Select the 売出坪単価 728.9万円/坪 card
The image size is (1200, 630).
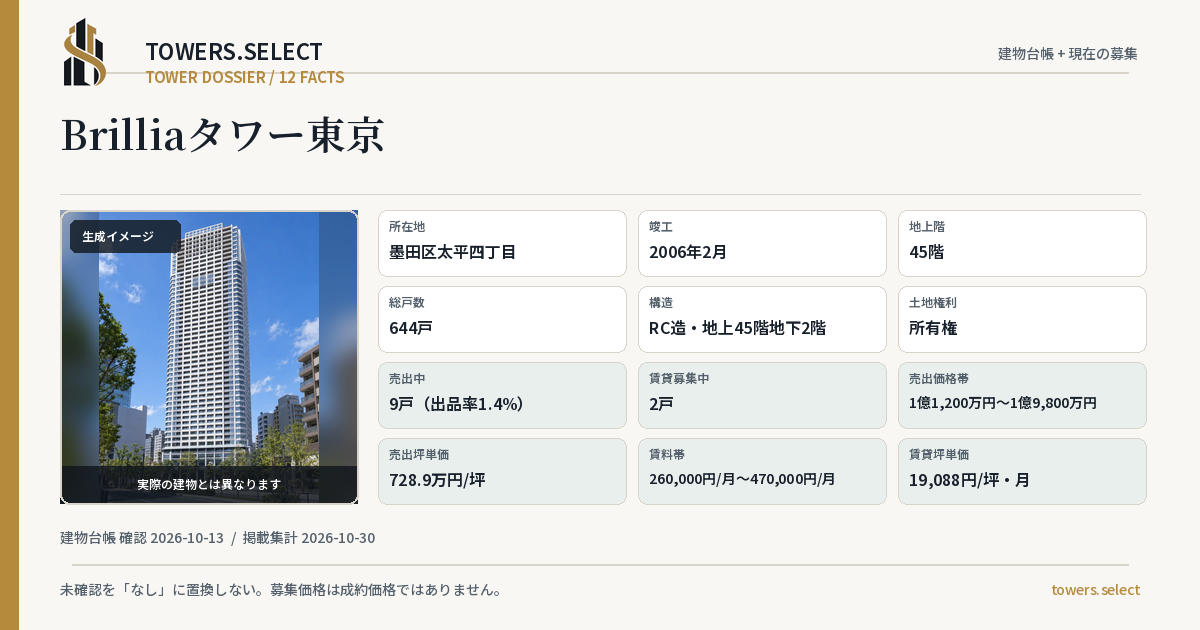(502, 471)
